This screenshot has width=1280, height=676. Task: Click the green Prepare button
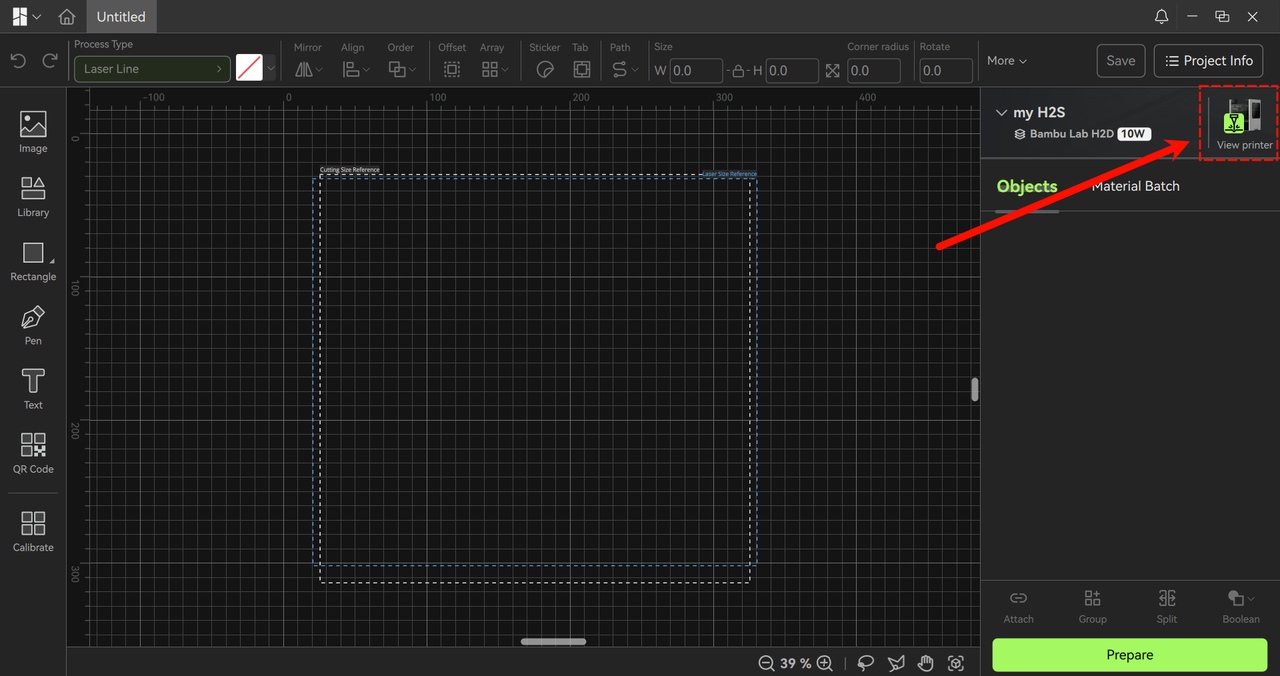pyautogui.click(x=1130, y=655)
